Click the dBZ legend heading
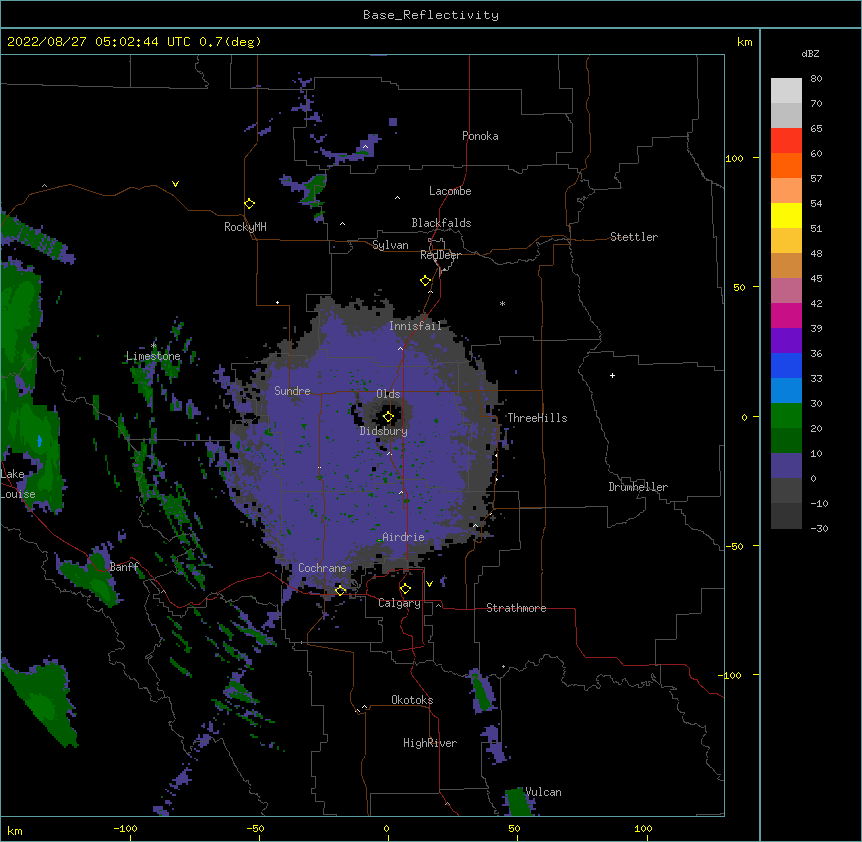 pos(810,54)
